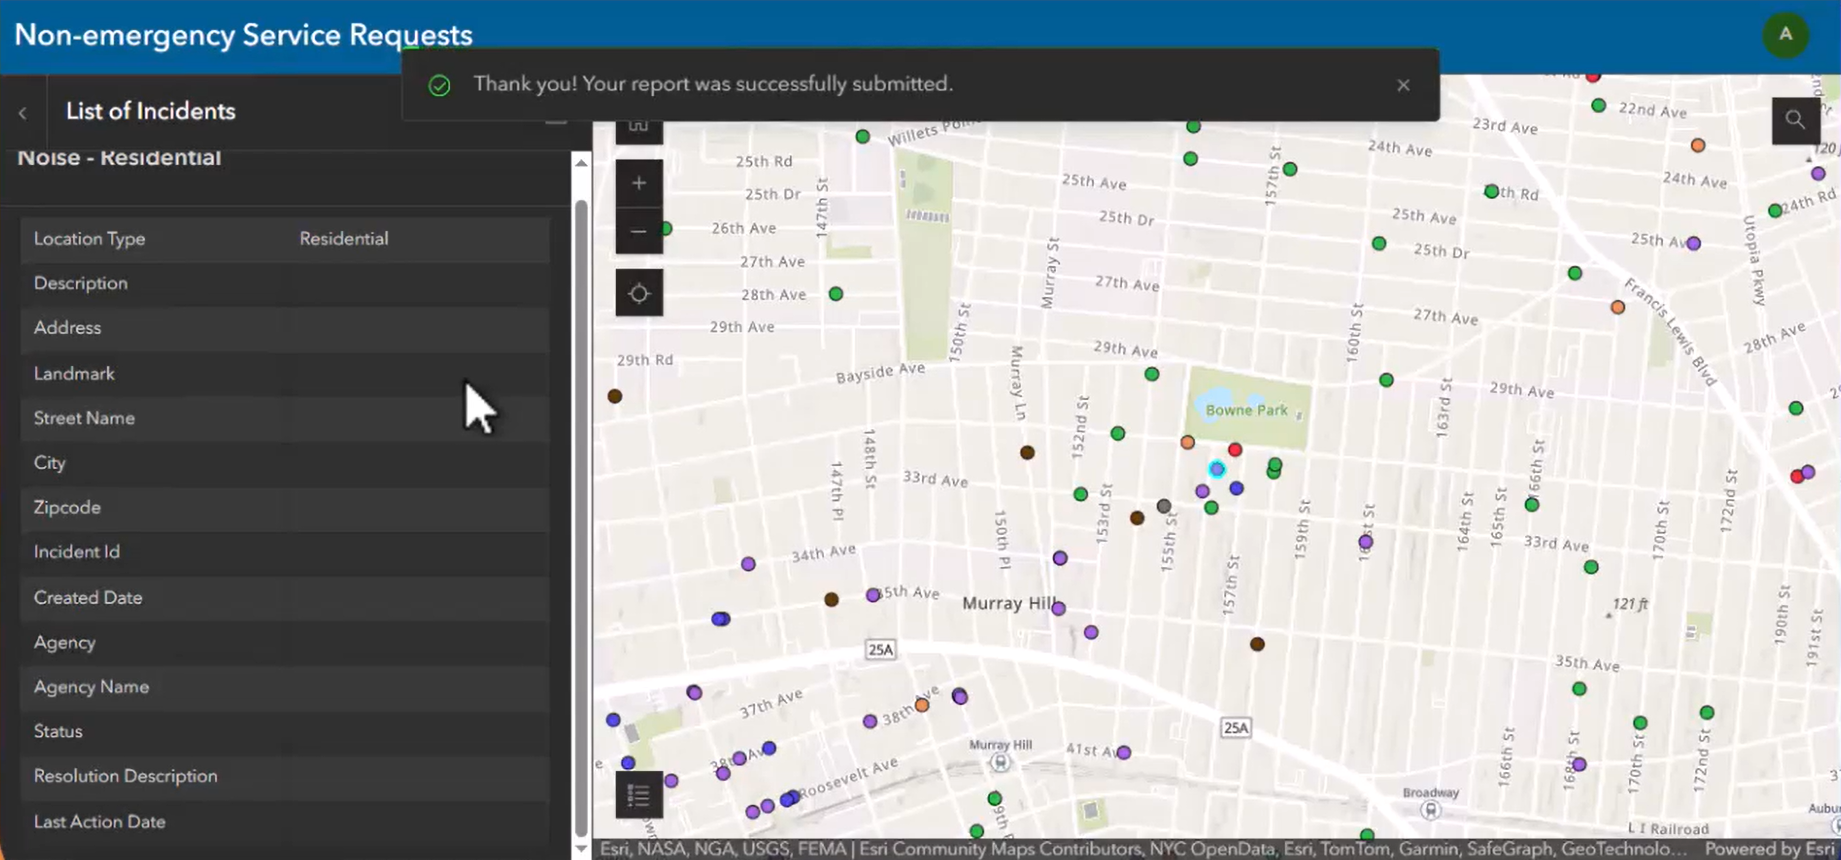Dismiss the report submitted notification
The image size is (1841, 860).
[1403, 85]
